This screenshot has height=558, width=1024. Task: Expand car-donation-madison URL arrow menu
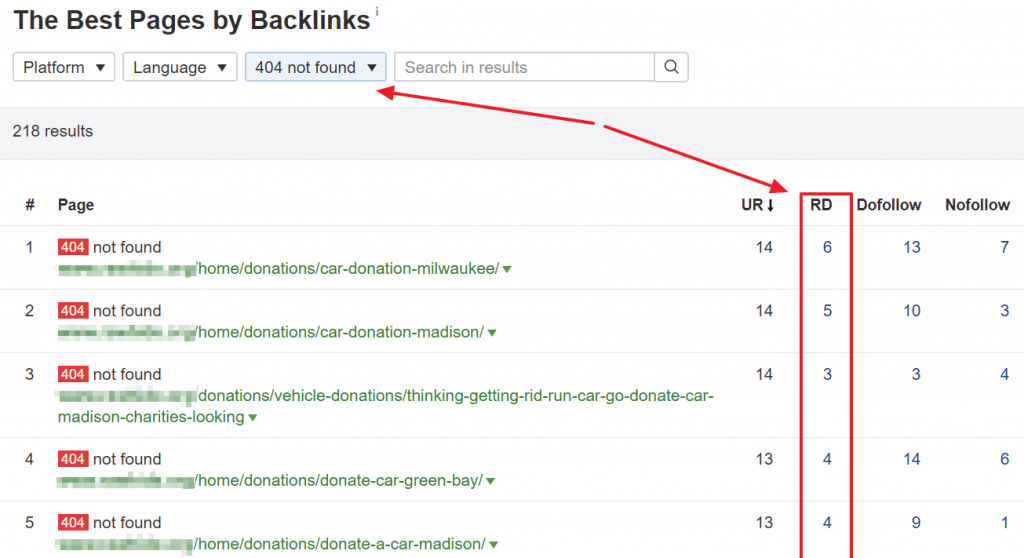[x=492, y=333]
